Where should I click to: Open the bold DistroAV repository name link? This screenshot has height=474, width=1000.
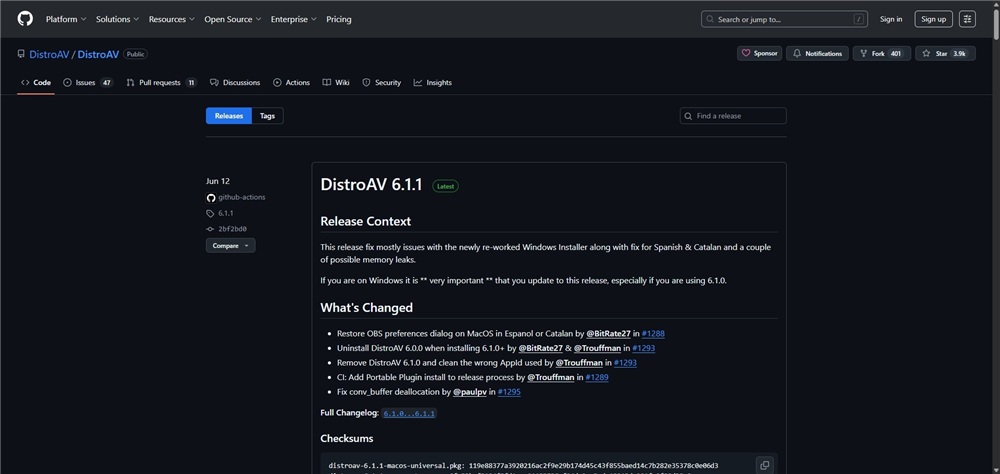point(98,54)
